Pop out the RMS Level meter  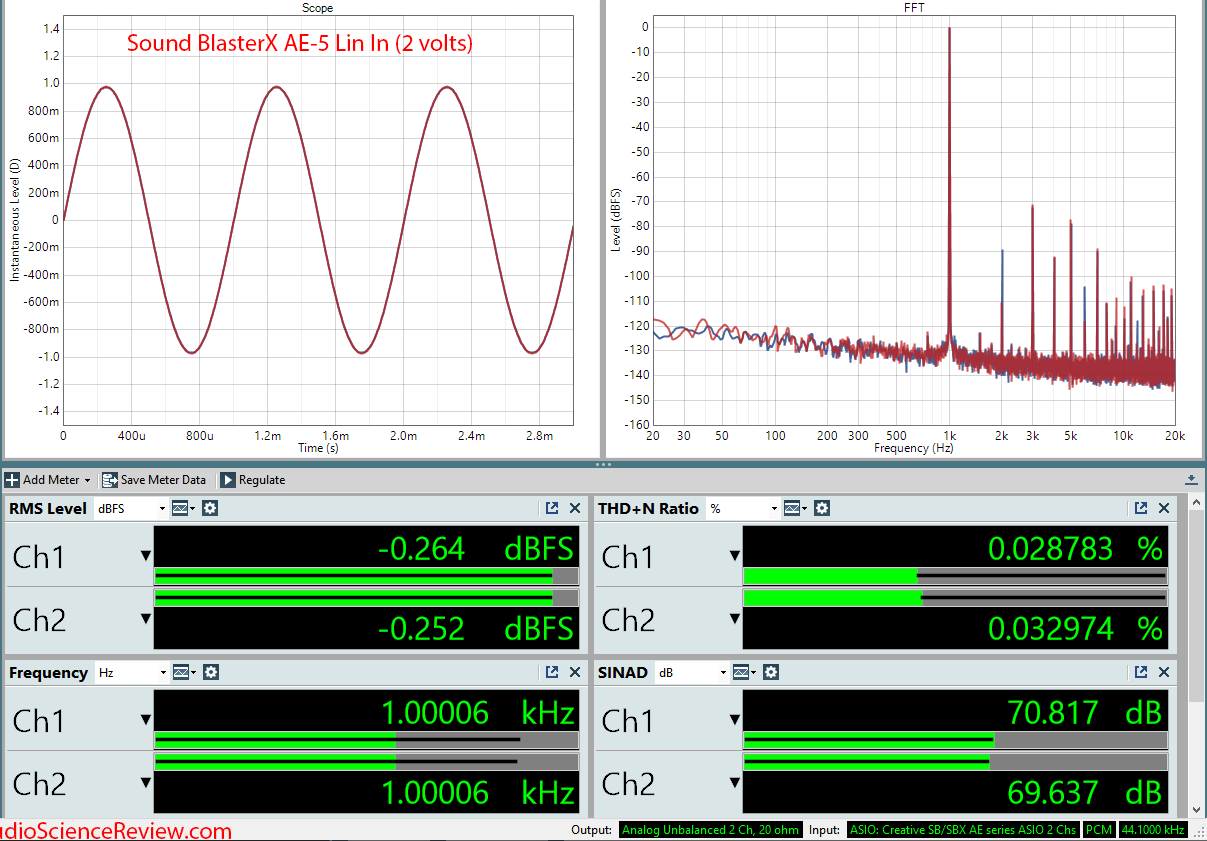(552, 508)
